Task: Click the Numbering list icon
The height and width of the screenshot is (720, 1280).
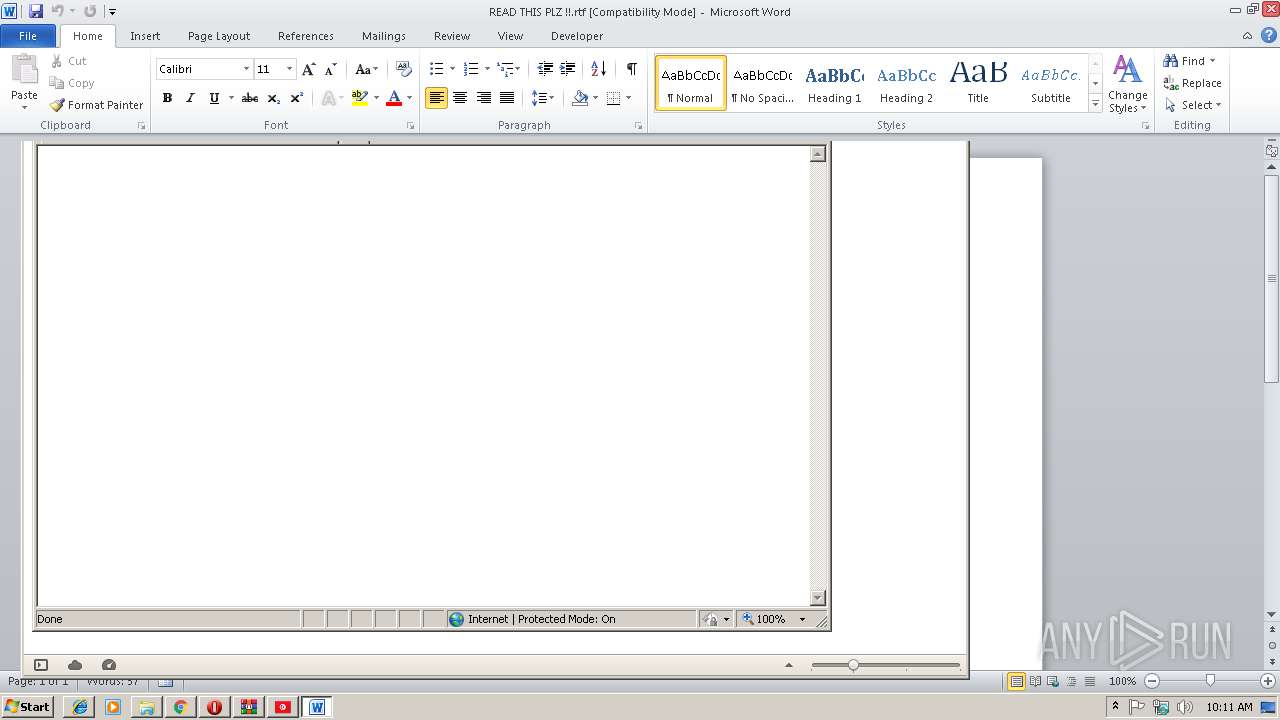Action: 471,69
